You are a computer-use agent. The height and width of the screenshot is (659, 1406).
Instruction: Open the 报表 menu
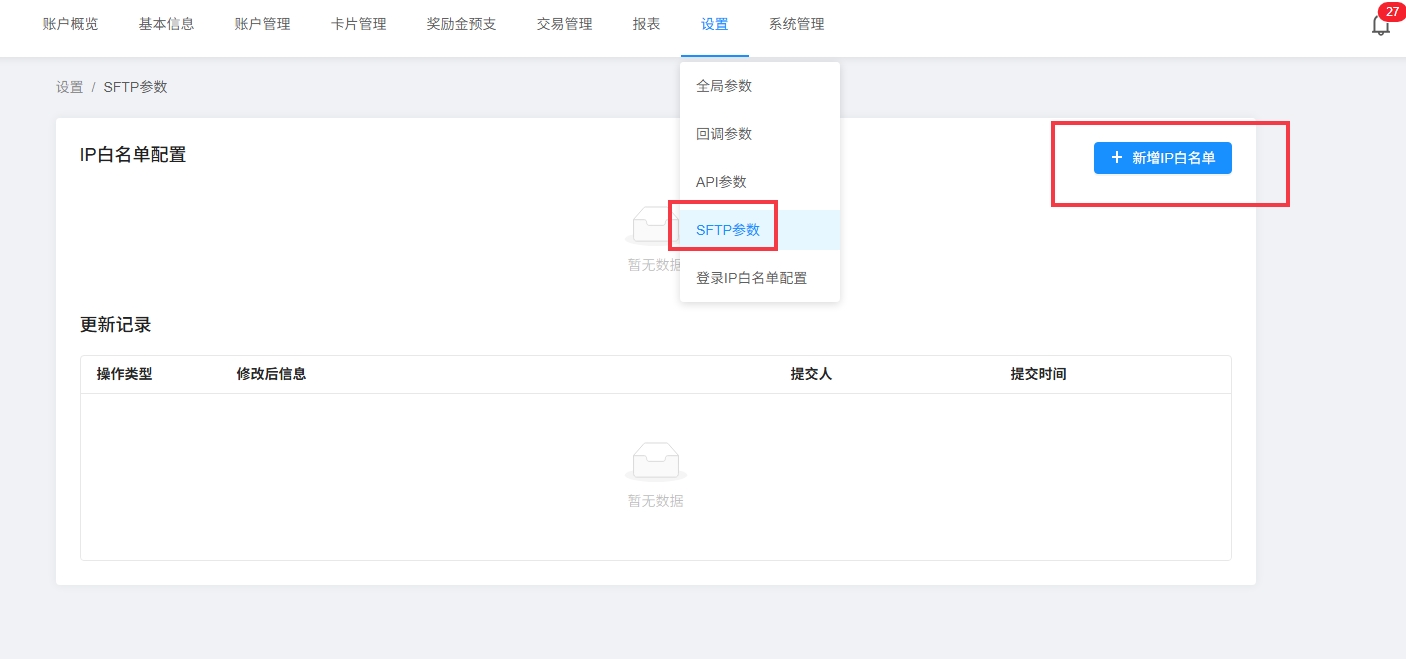(x=646, y=24)
